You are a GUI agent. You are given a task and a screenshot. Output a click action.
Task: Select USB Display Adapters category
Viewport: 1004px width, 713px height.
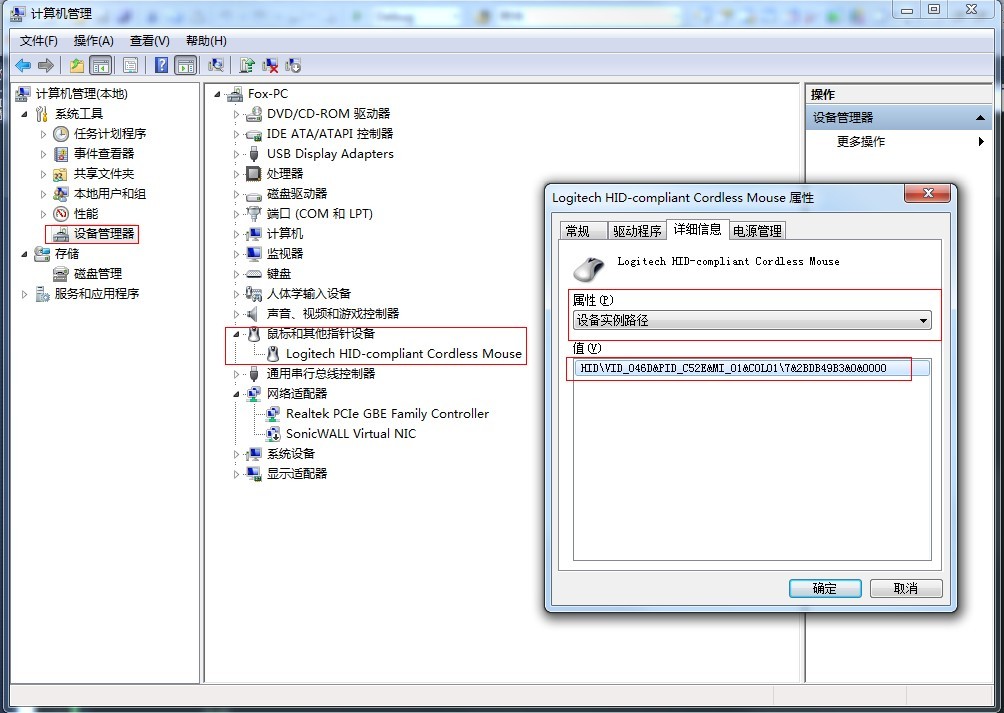click(x=330, y=154)
